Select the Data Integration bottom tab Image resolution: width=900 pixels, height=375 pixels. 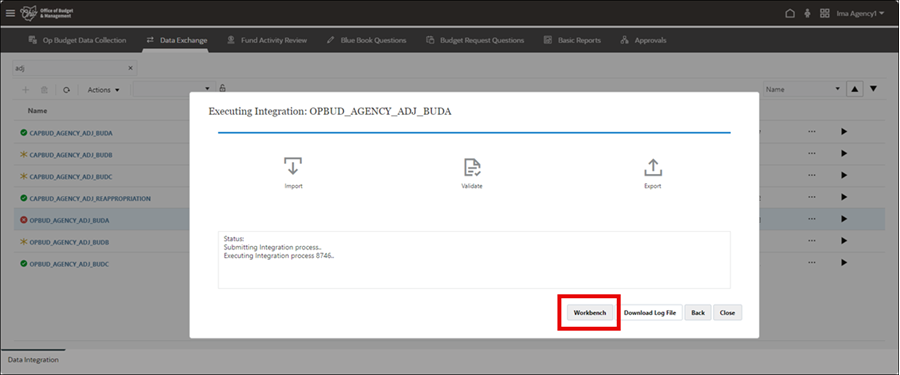(33, 359)
